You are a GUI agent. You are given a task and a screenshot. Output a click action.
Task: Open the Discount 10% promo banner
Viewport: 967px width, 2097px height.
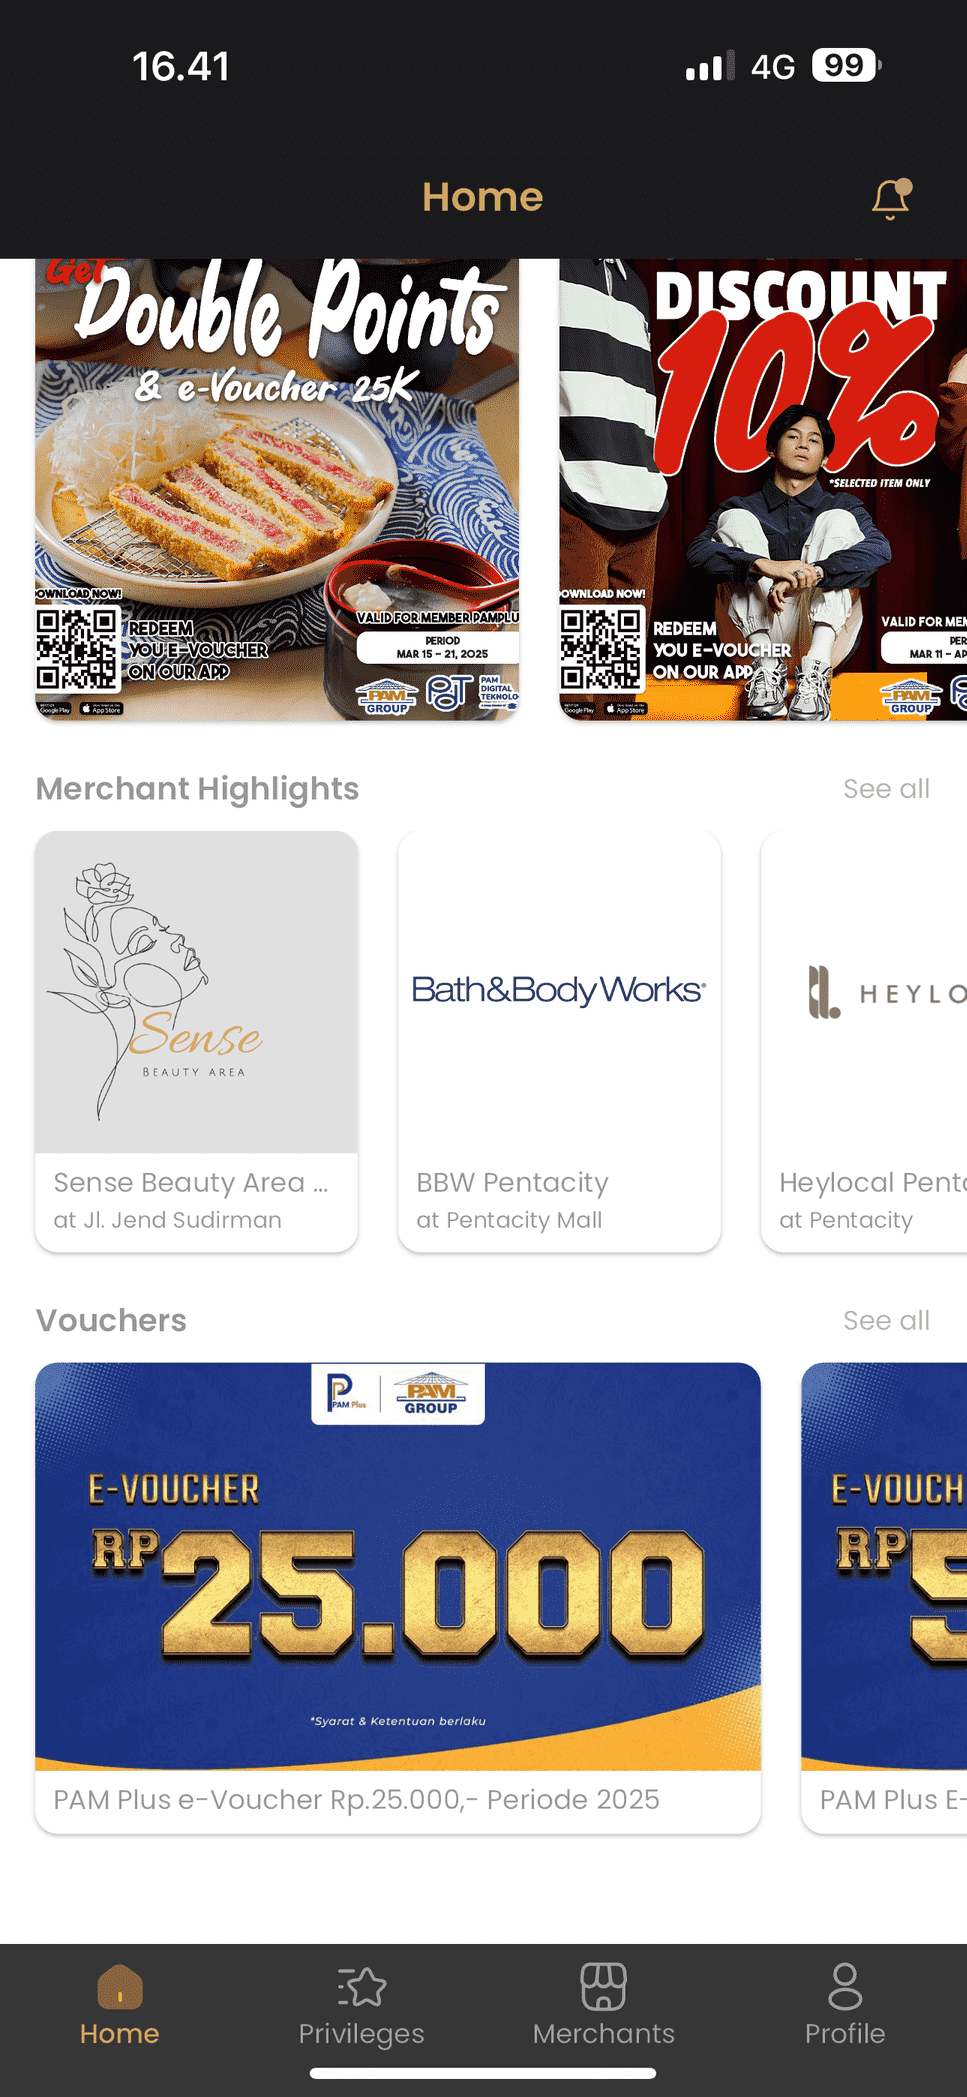(763, 489)
